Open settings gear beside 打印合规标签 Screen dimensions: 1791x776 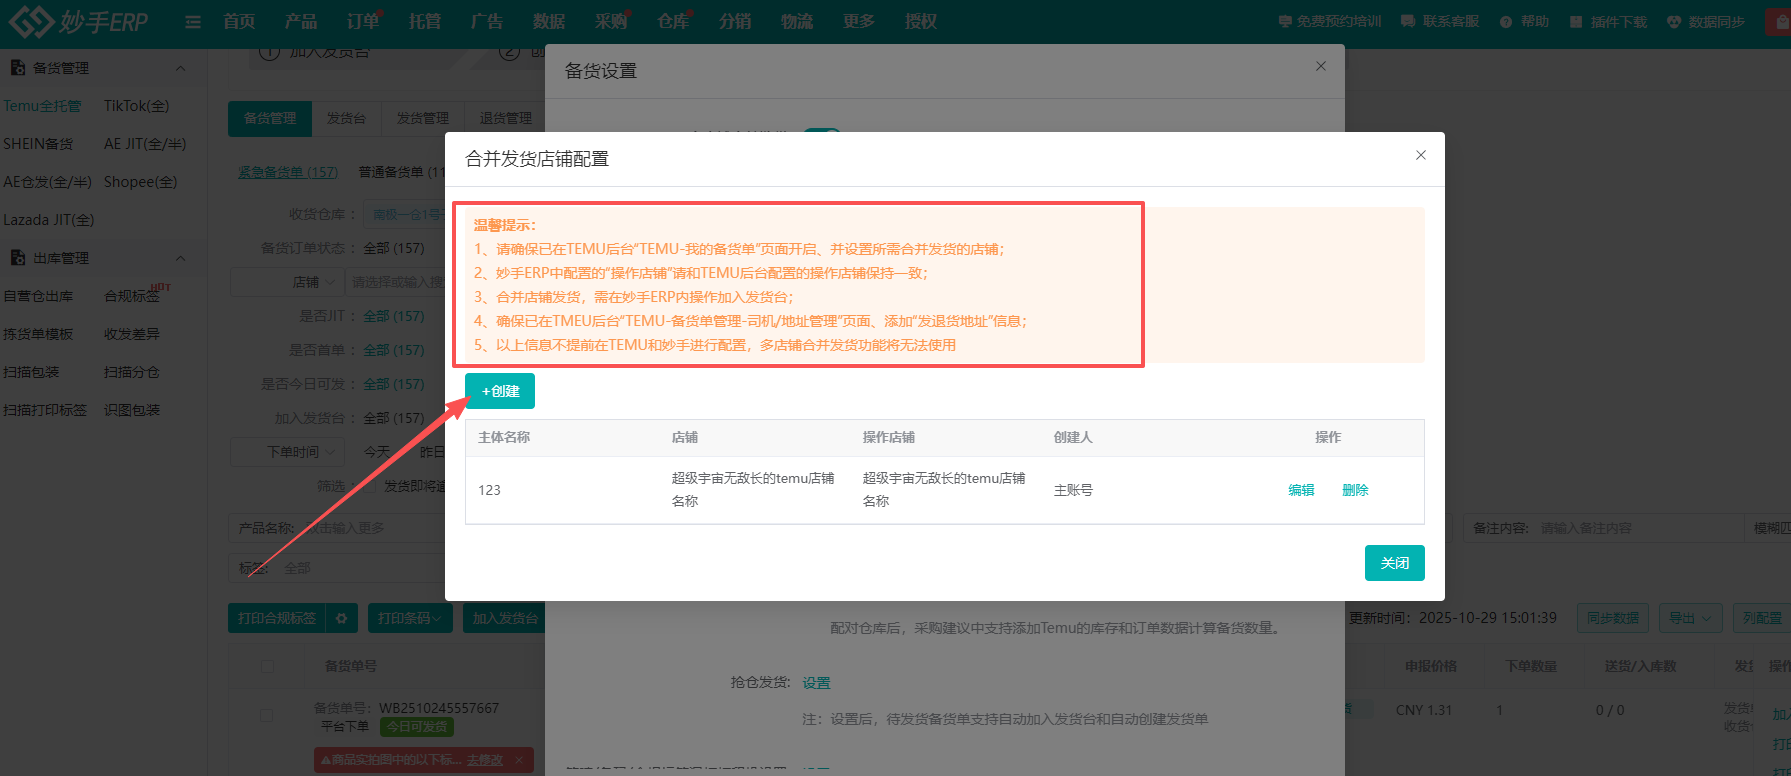pyautogui.click(x=341, y=618)
